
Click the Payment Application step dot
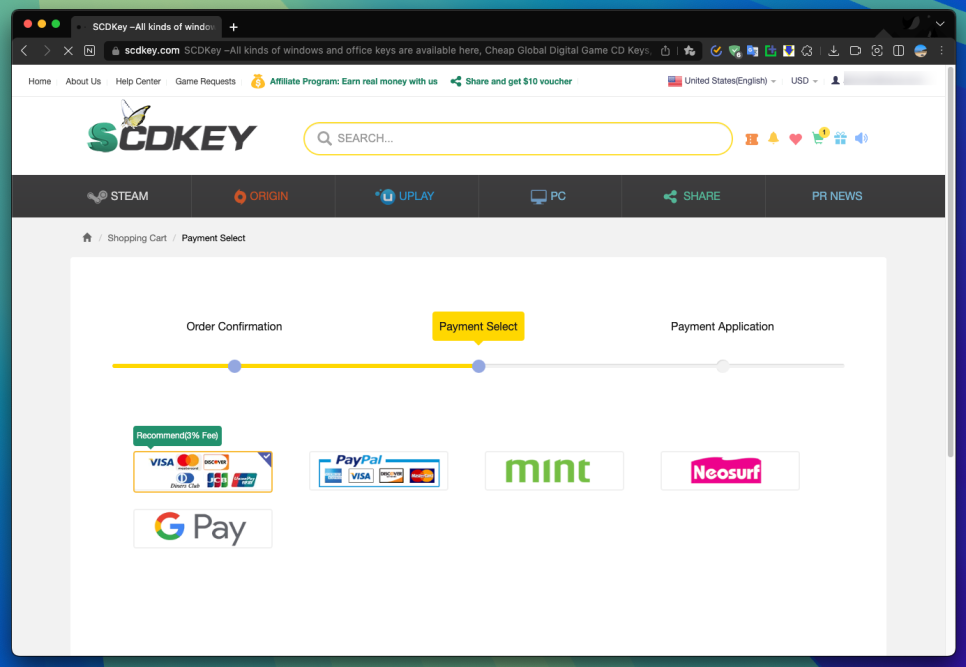click(x=723, y=366)
